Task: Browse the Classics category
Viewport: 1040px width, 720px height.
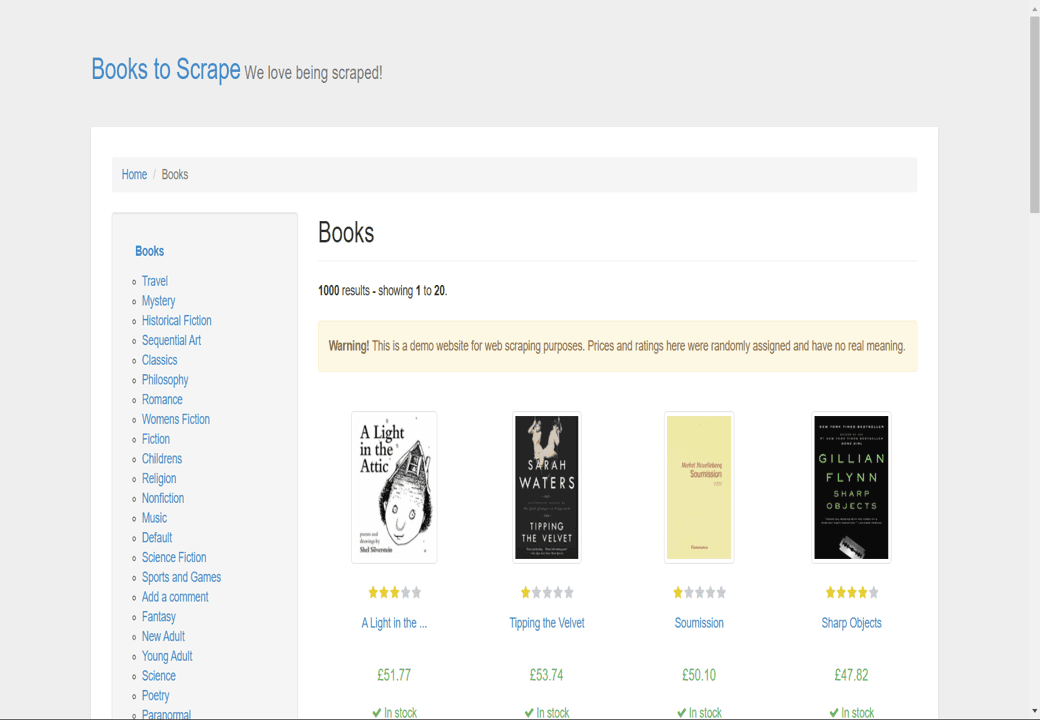Action: click(159, 360)
